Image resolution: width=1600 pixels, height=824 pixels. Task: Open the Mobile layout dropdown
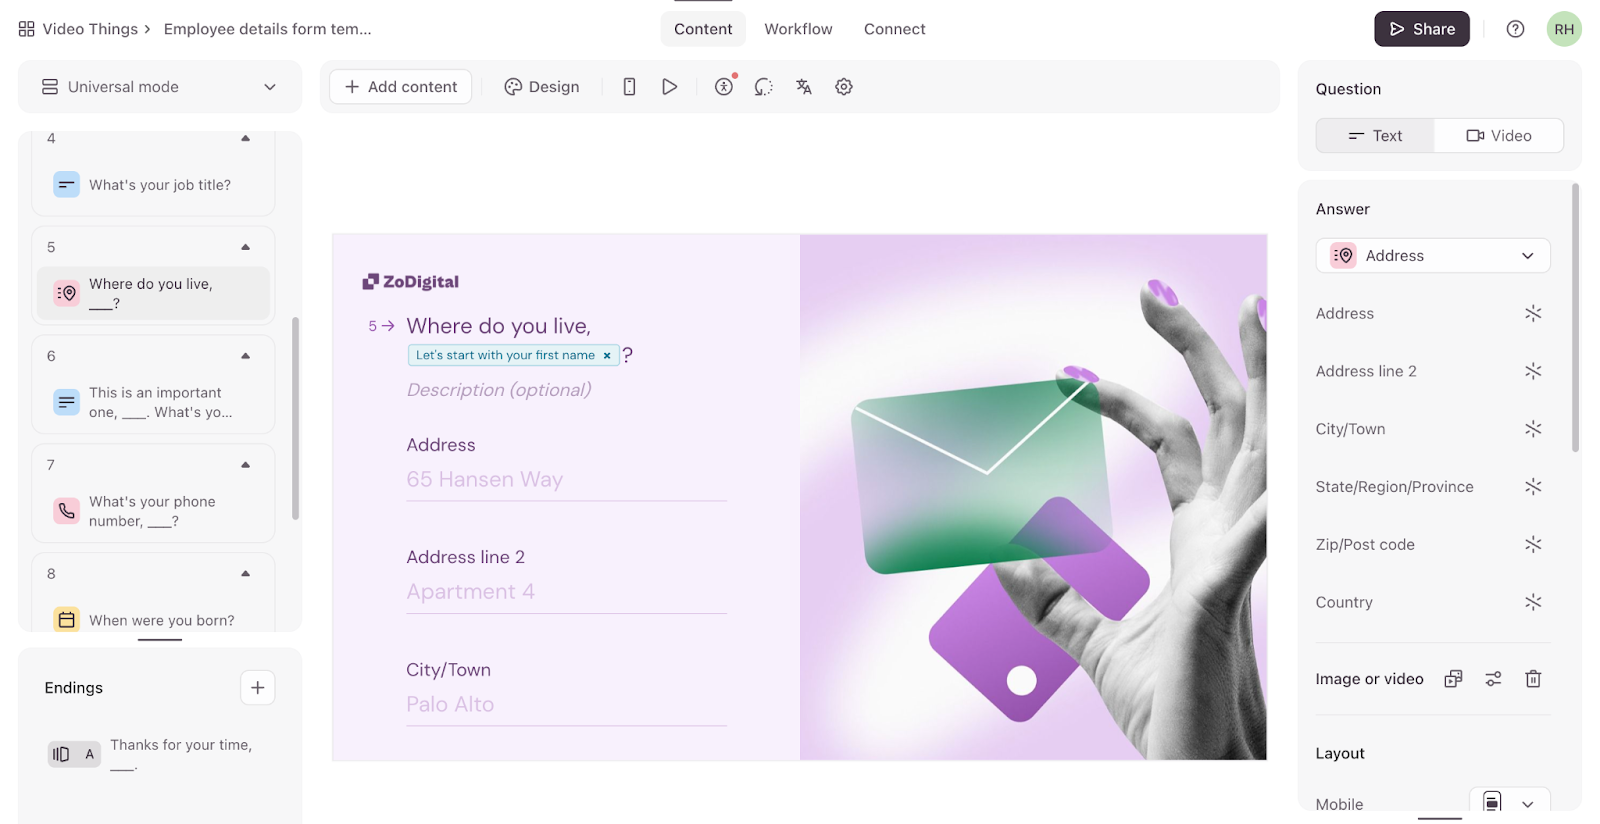1510,803
